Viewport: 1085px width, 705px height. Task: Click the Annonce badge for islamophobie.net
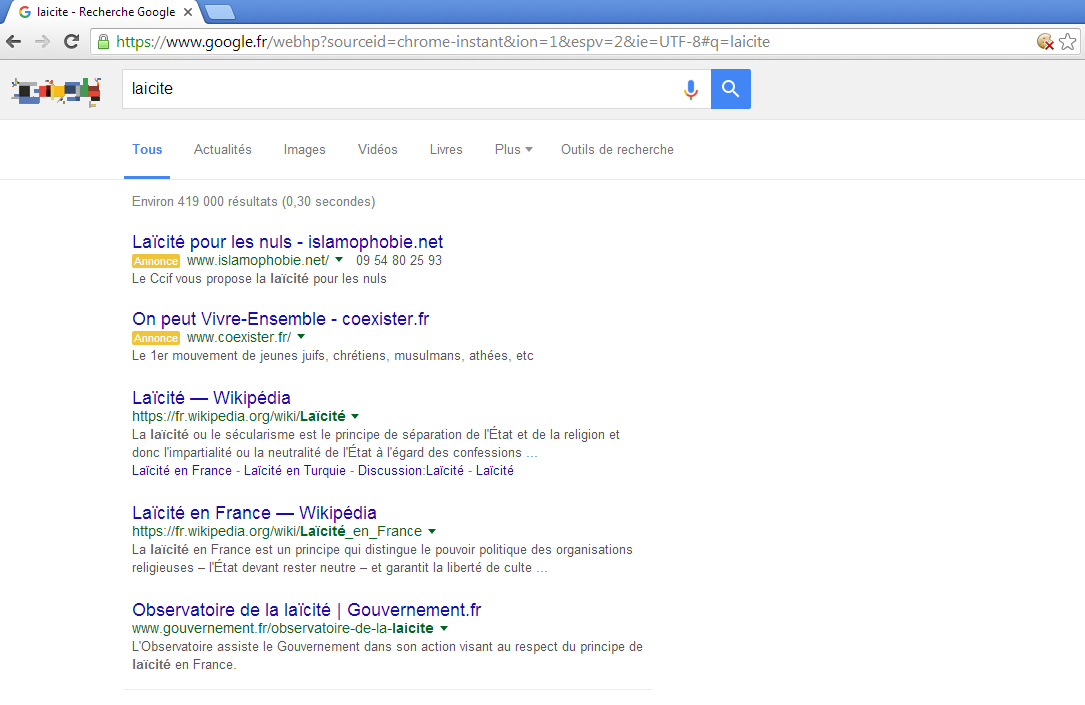pos(156,261)
